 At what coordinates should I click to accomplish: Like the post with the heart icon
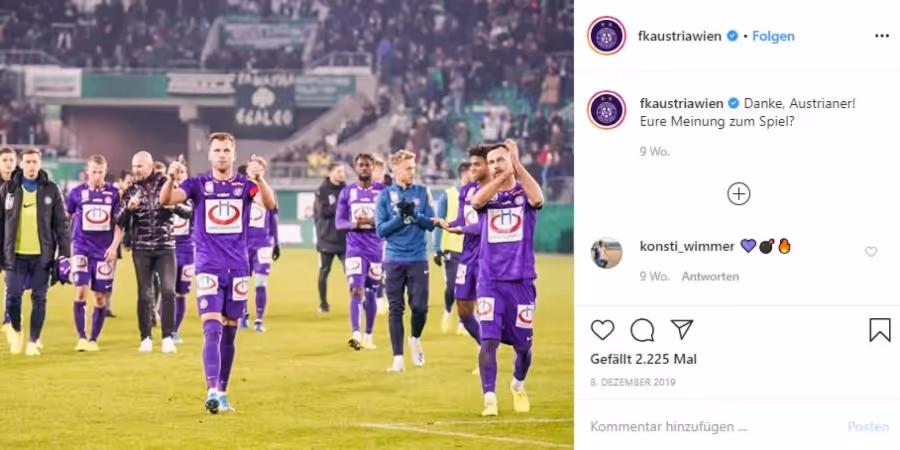click(602, 329)
